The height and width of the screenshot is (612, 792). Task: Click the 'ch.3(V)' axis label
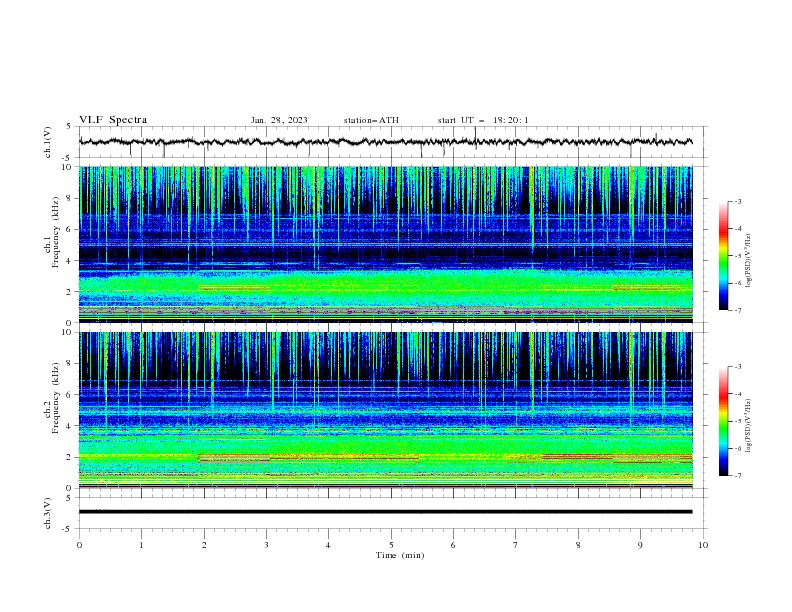(48, 513)
